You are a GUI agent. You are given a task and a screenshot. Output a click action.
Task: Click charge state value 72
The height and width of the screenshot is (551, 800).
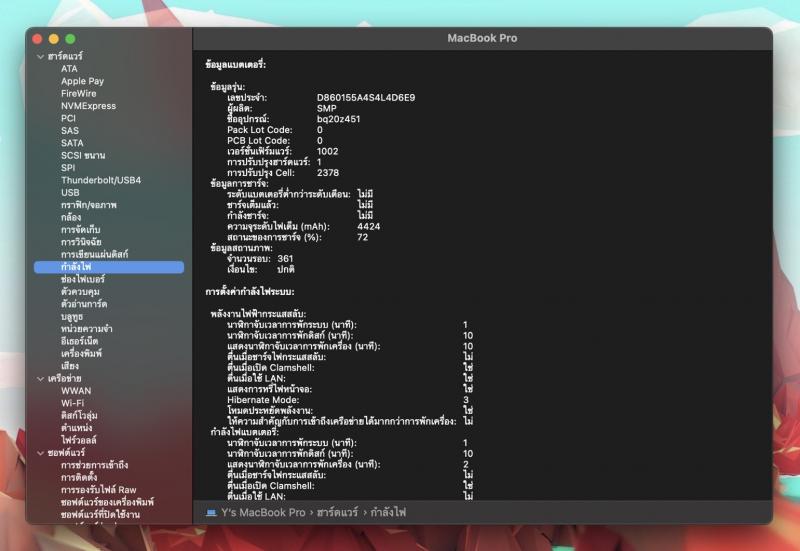[x=363, y=237]
